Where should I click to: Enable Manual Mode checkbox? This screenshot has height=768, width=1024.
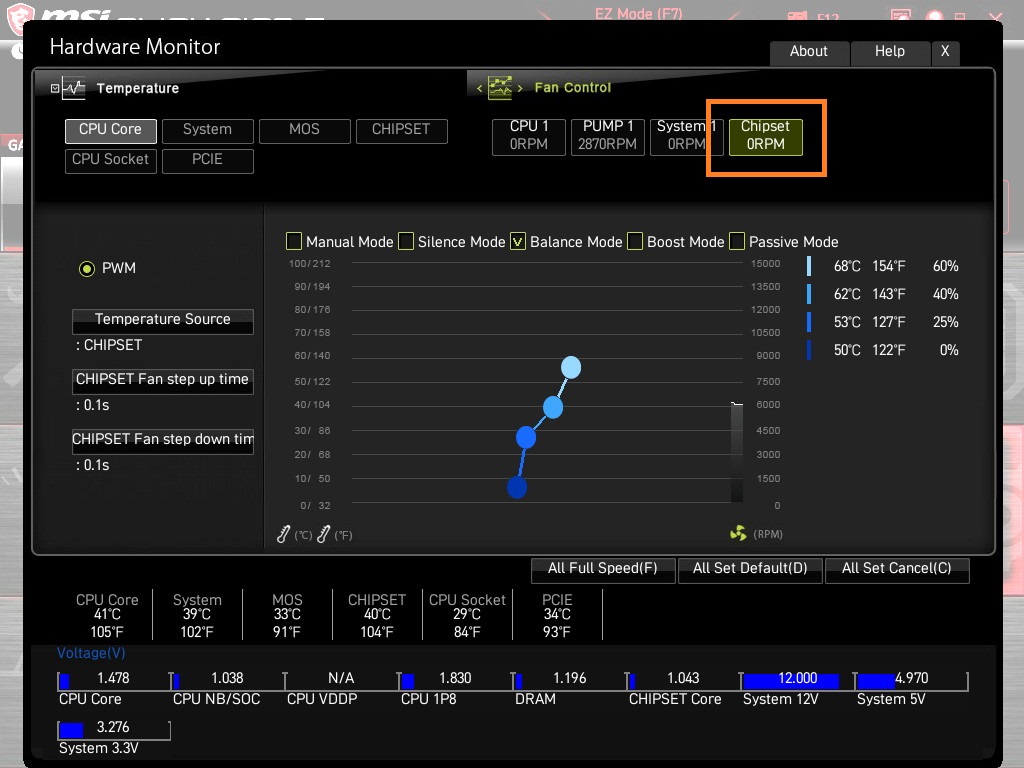tap(294, 241)
